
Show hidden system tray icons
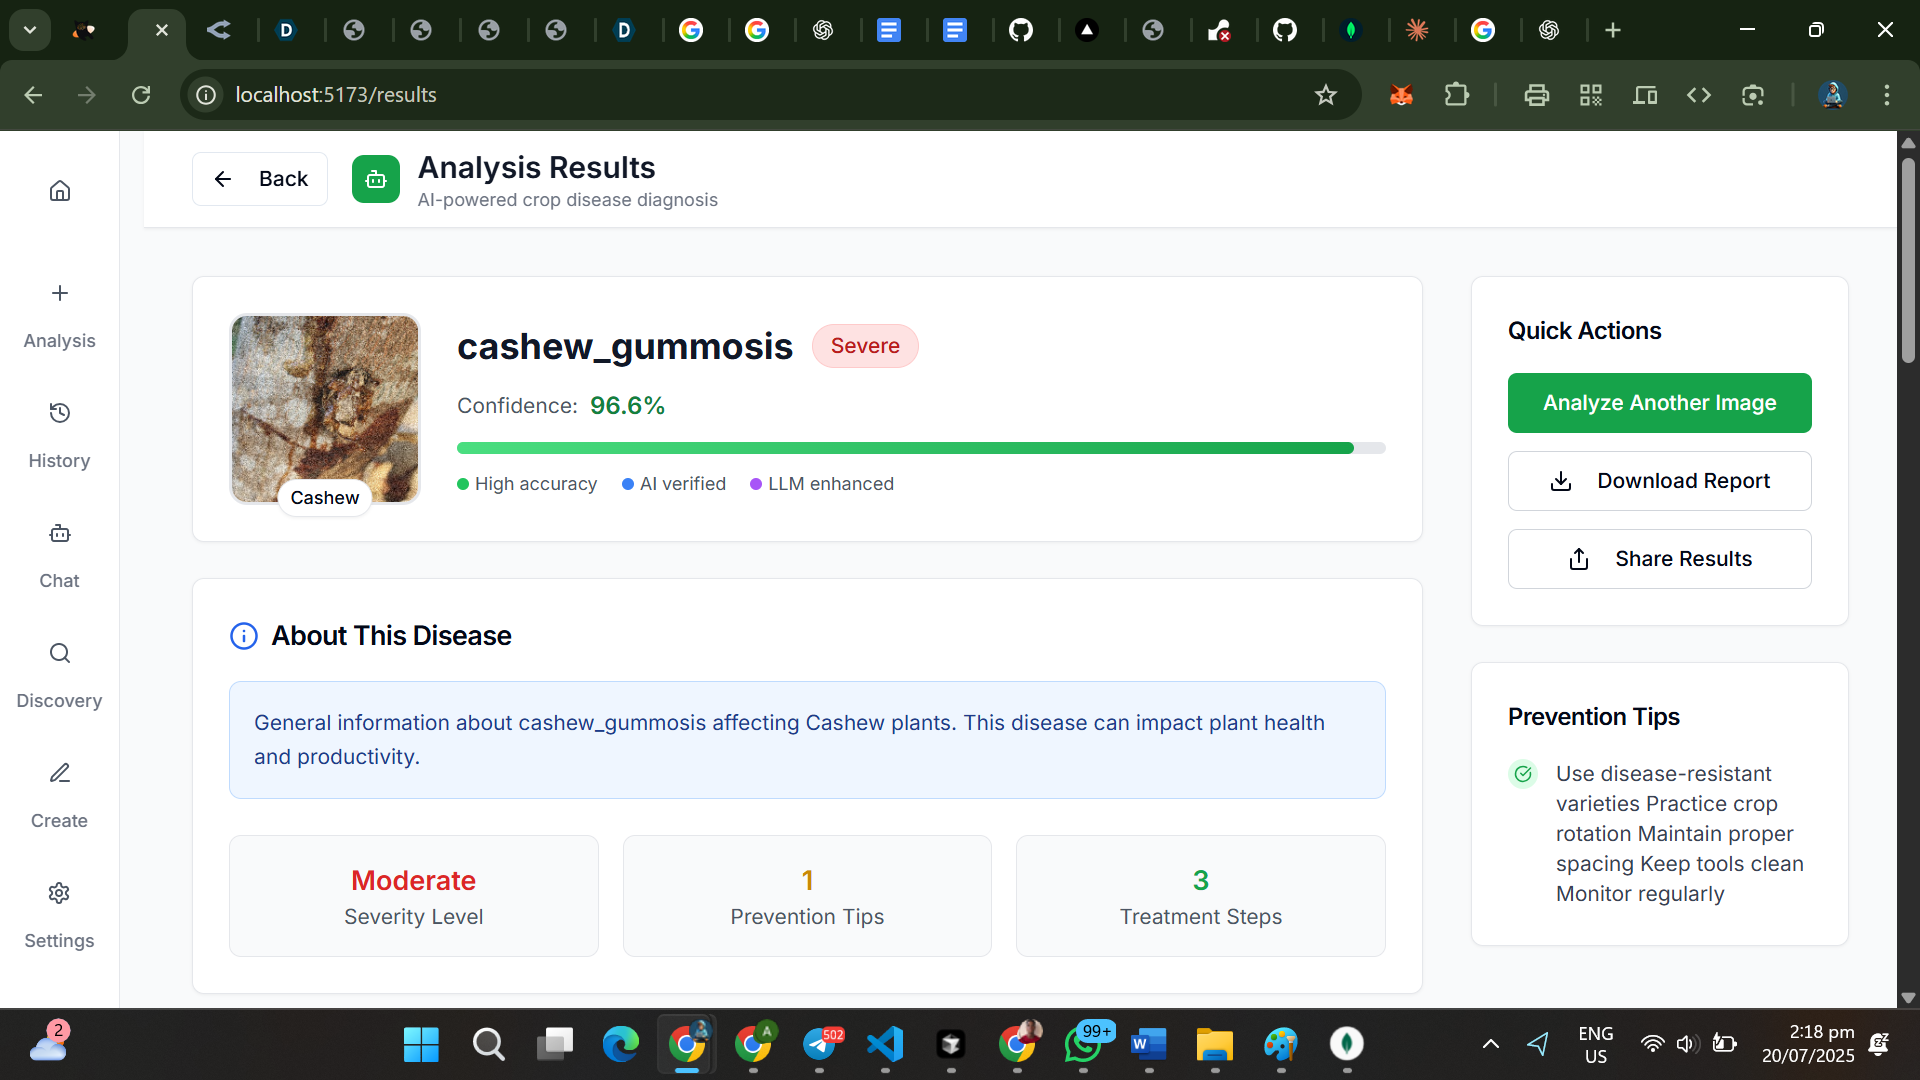coord(1490,1044)
